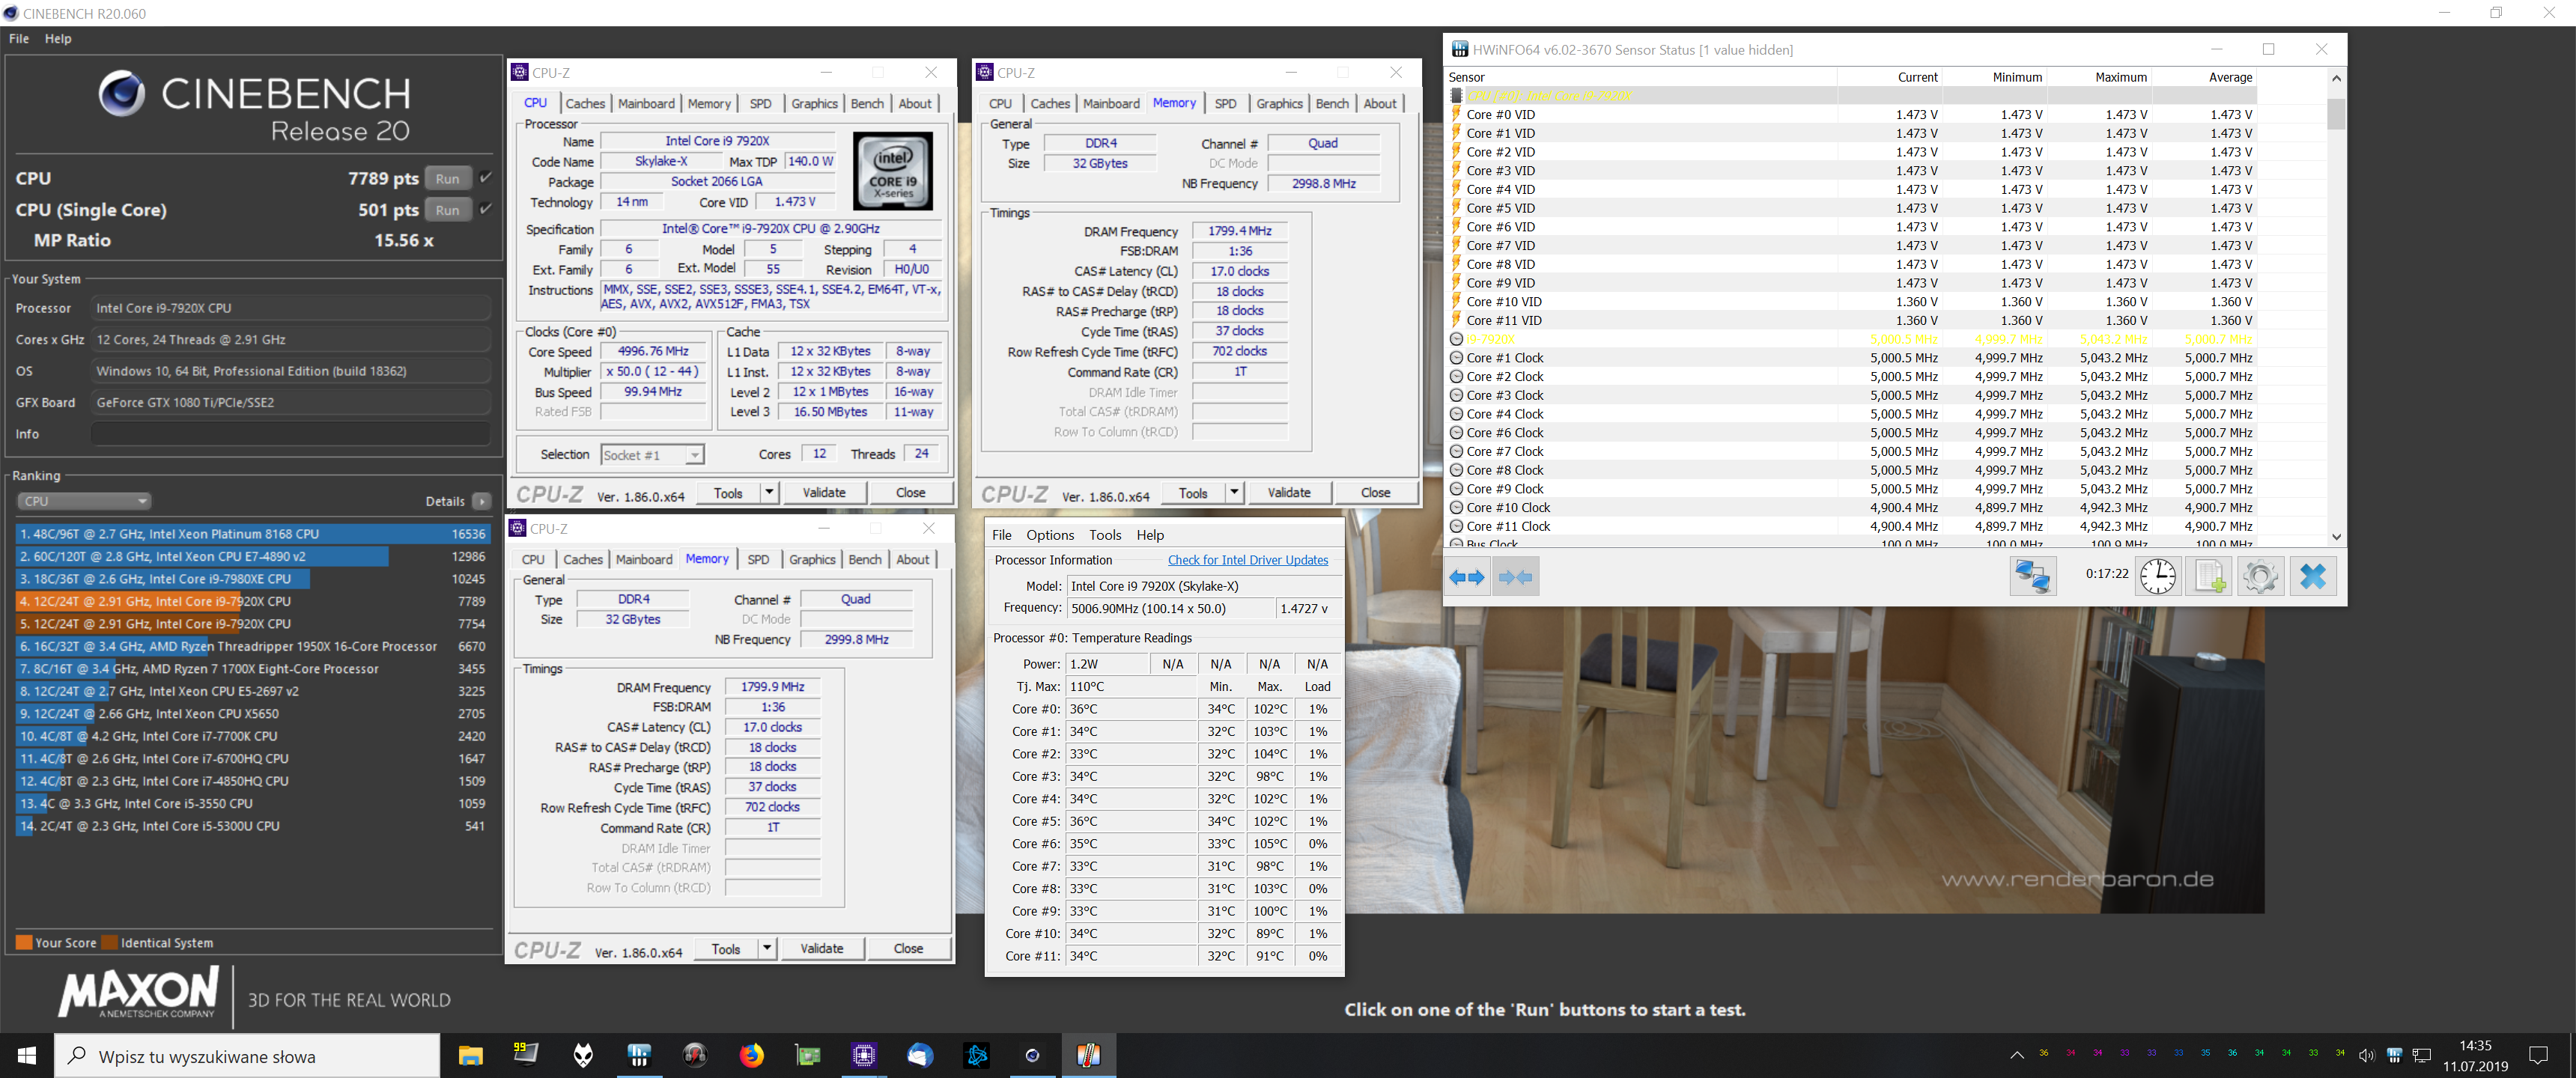This screenshot has height=1078, width=2576.
Task: Open Core Temp thermometer taskbar icon
Action: (x=1088, y=1055)
